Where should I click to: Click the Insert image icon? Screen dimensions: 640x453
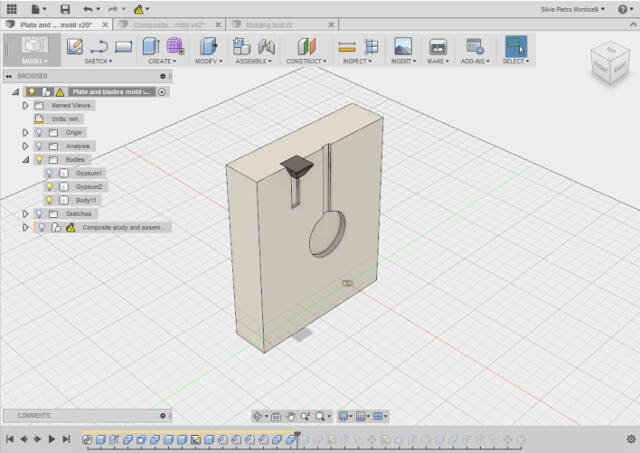(x=403, y=46)
